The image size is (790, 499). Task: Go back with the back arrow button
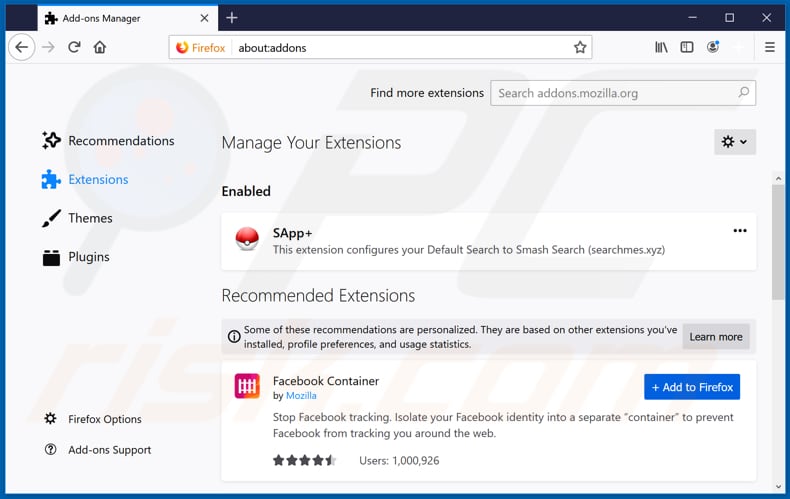(x=21, y=47)
